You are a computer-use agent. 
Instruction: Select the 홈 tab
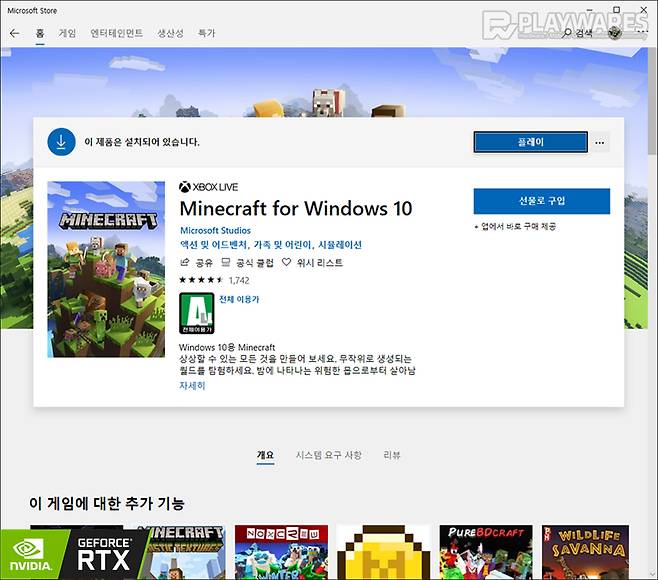click(40, 33)
